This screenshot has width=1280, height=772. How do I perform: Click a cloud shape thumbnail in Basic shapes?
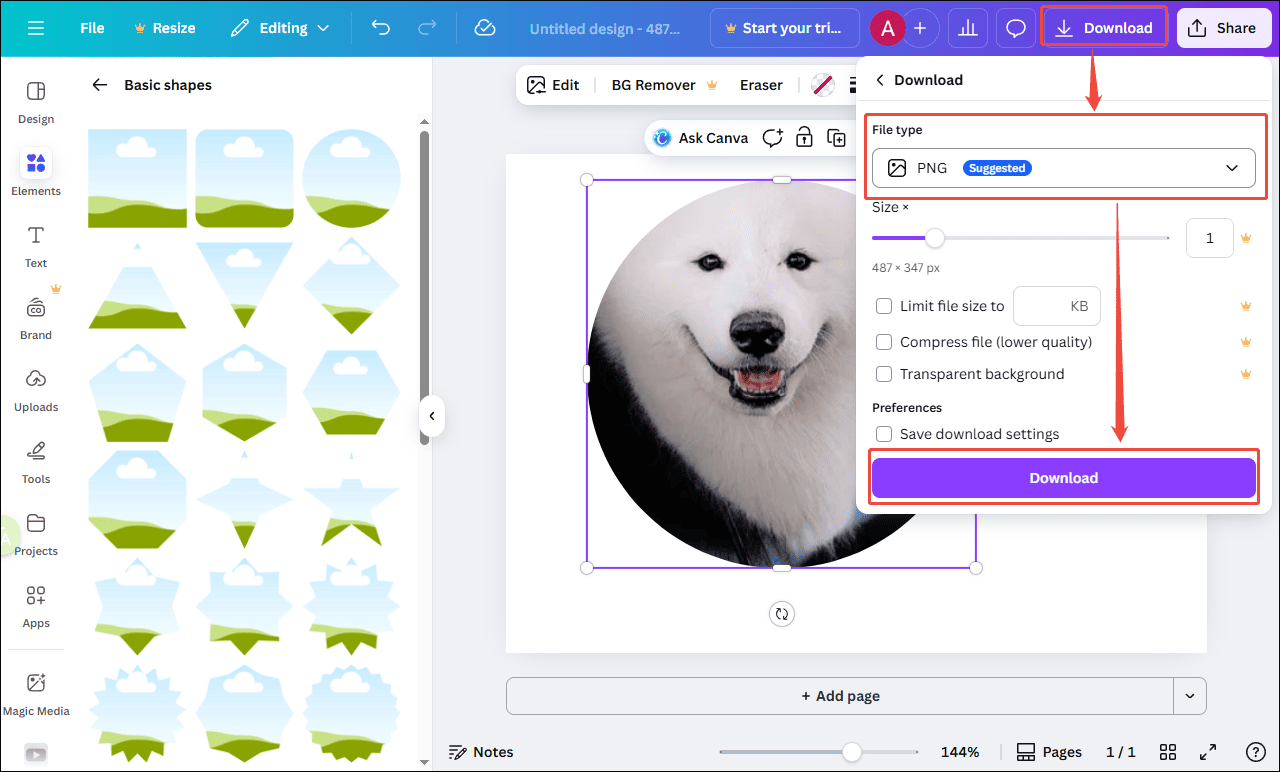137,178
